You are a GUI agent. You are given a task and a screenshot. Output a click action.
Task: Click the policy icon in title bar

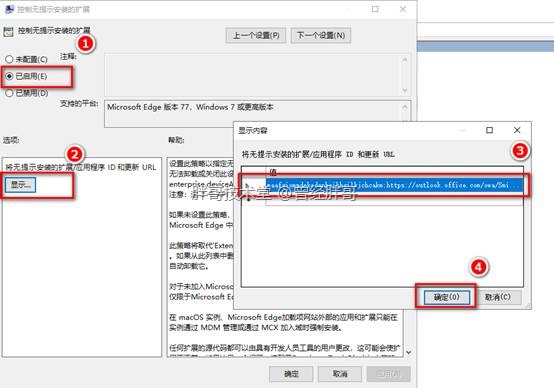tap(9, 9)
